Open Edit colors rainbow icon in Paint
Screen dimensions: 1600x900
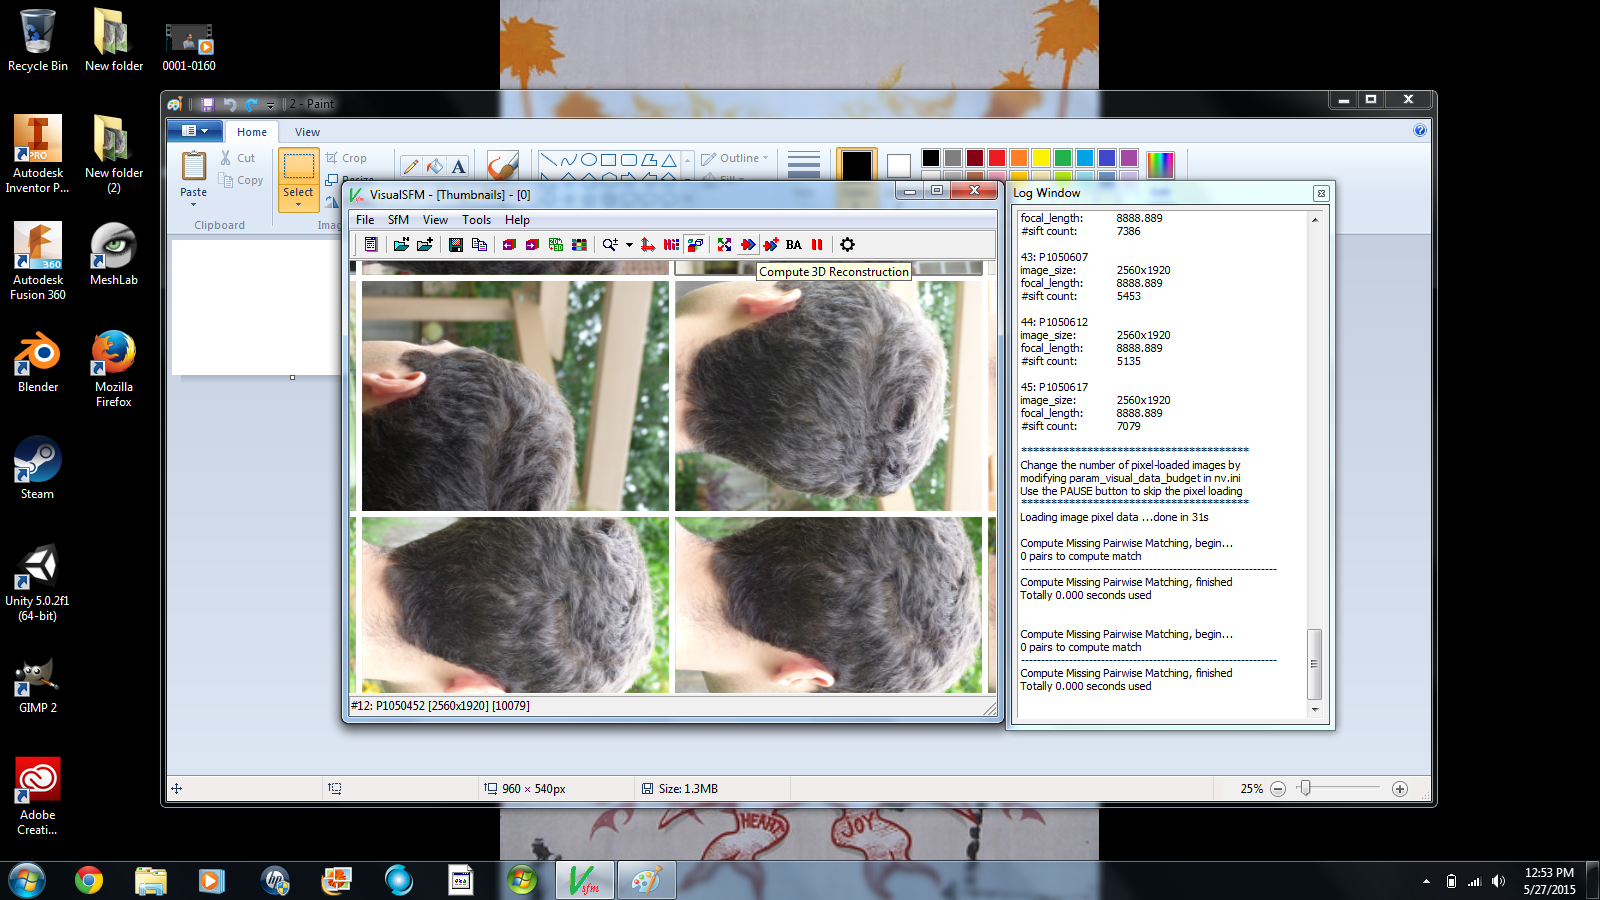1160,165
